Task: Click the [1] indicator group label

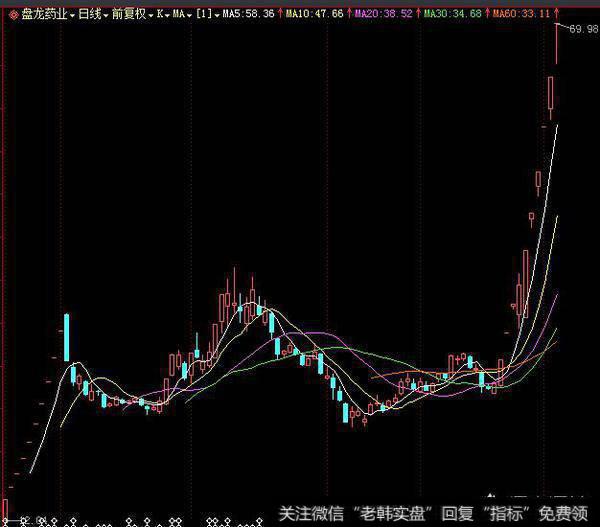Action: [203, 15]
